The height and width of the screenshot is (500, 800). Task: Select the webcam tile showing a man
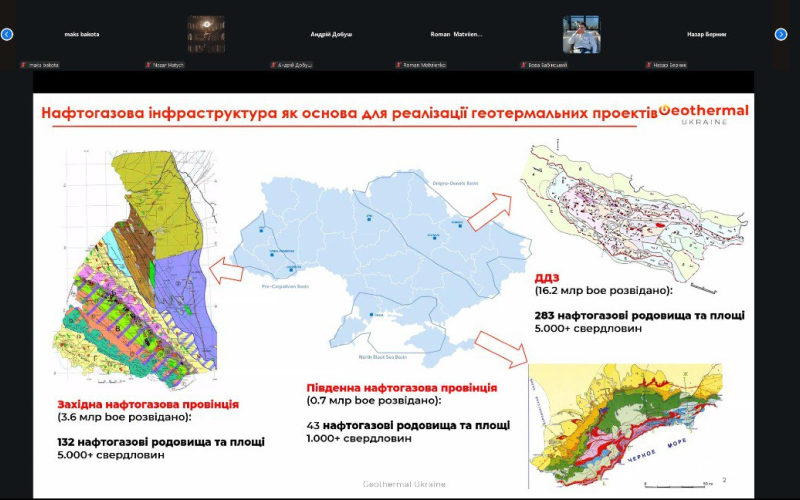coord(581,35)
